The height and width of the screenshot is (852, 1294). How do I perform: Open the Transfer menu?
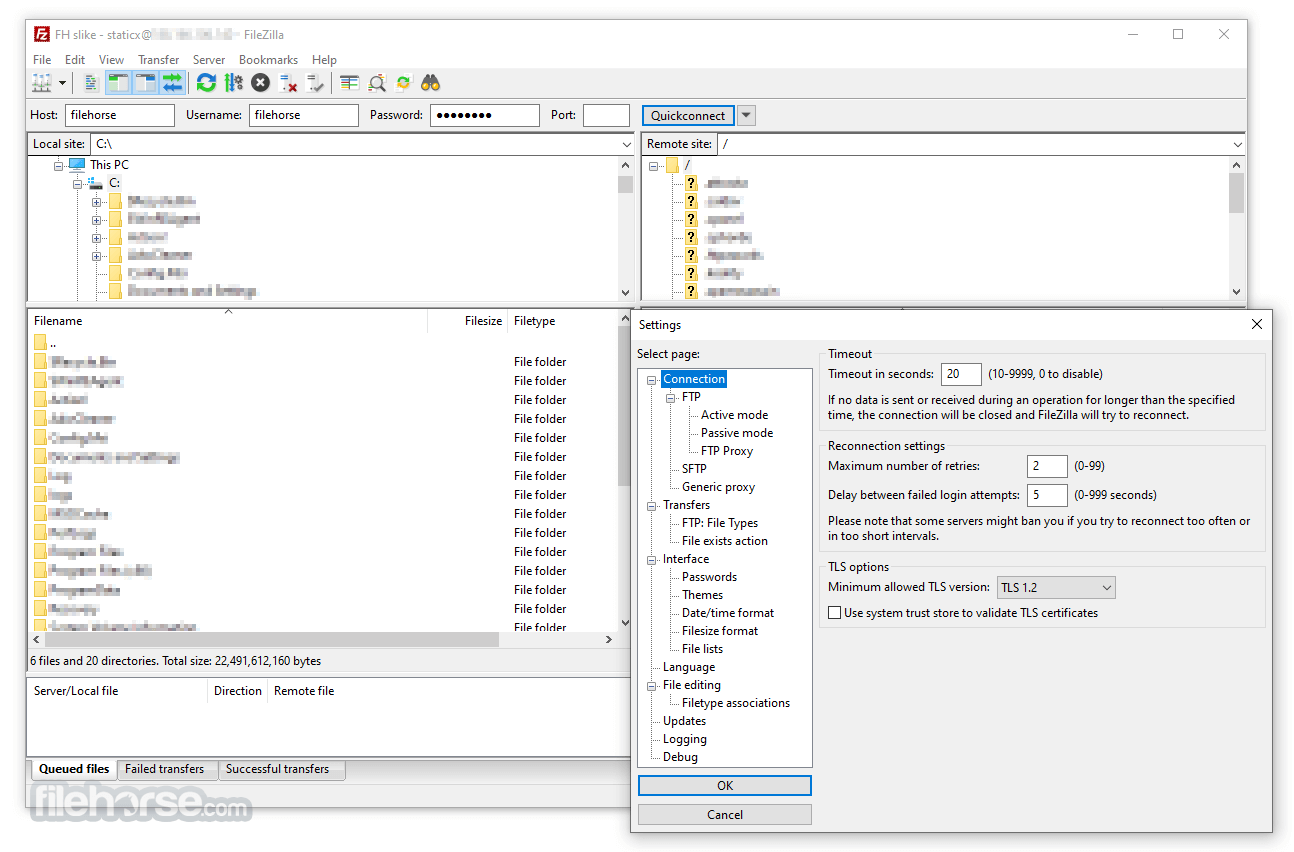coord(159,60)
